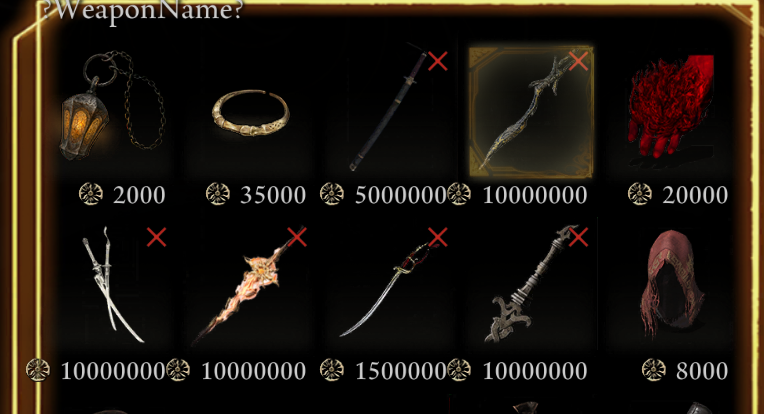Click red X on the katana item

coord(438,61)
